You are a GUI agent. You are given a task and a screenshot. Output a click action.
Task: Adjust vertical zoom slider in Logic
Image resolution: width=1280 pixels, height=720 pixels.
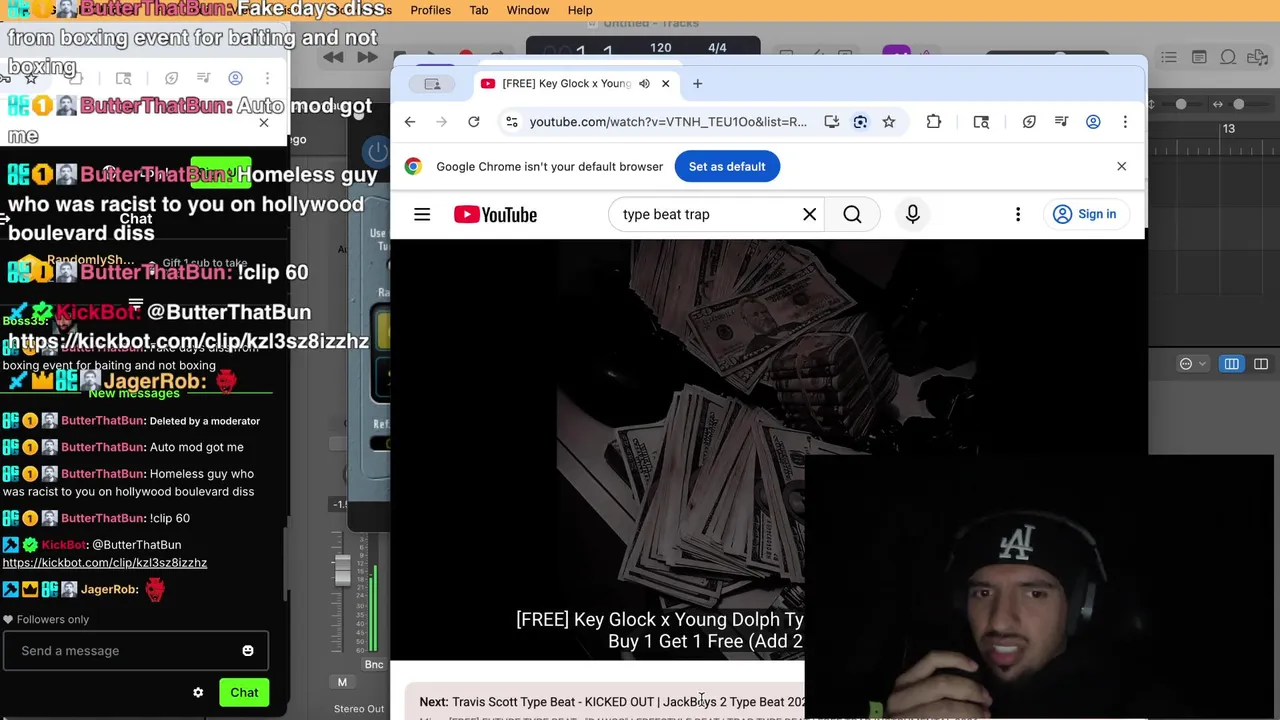(x=1181, y=104)
